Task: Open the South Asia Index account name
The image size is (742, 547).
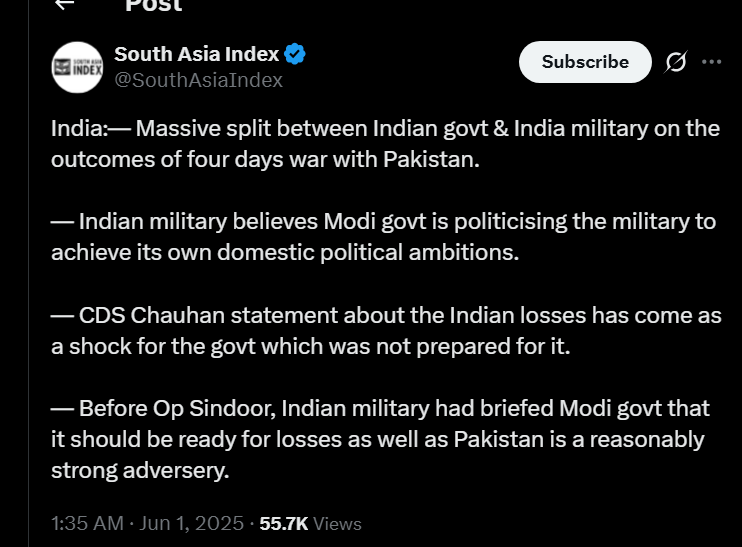Action: [x=196, y=54]
